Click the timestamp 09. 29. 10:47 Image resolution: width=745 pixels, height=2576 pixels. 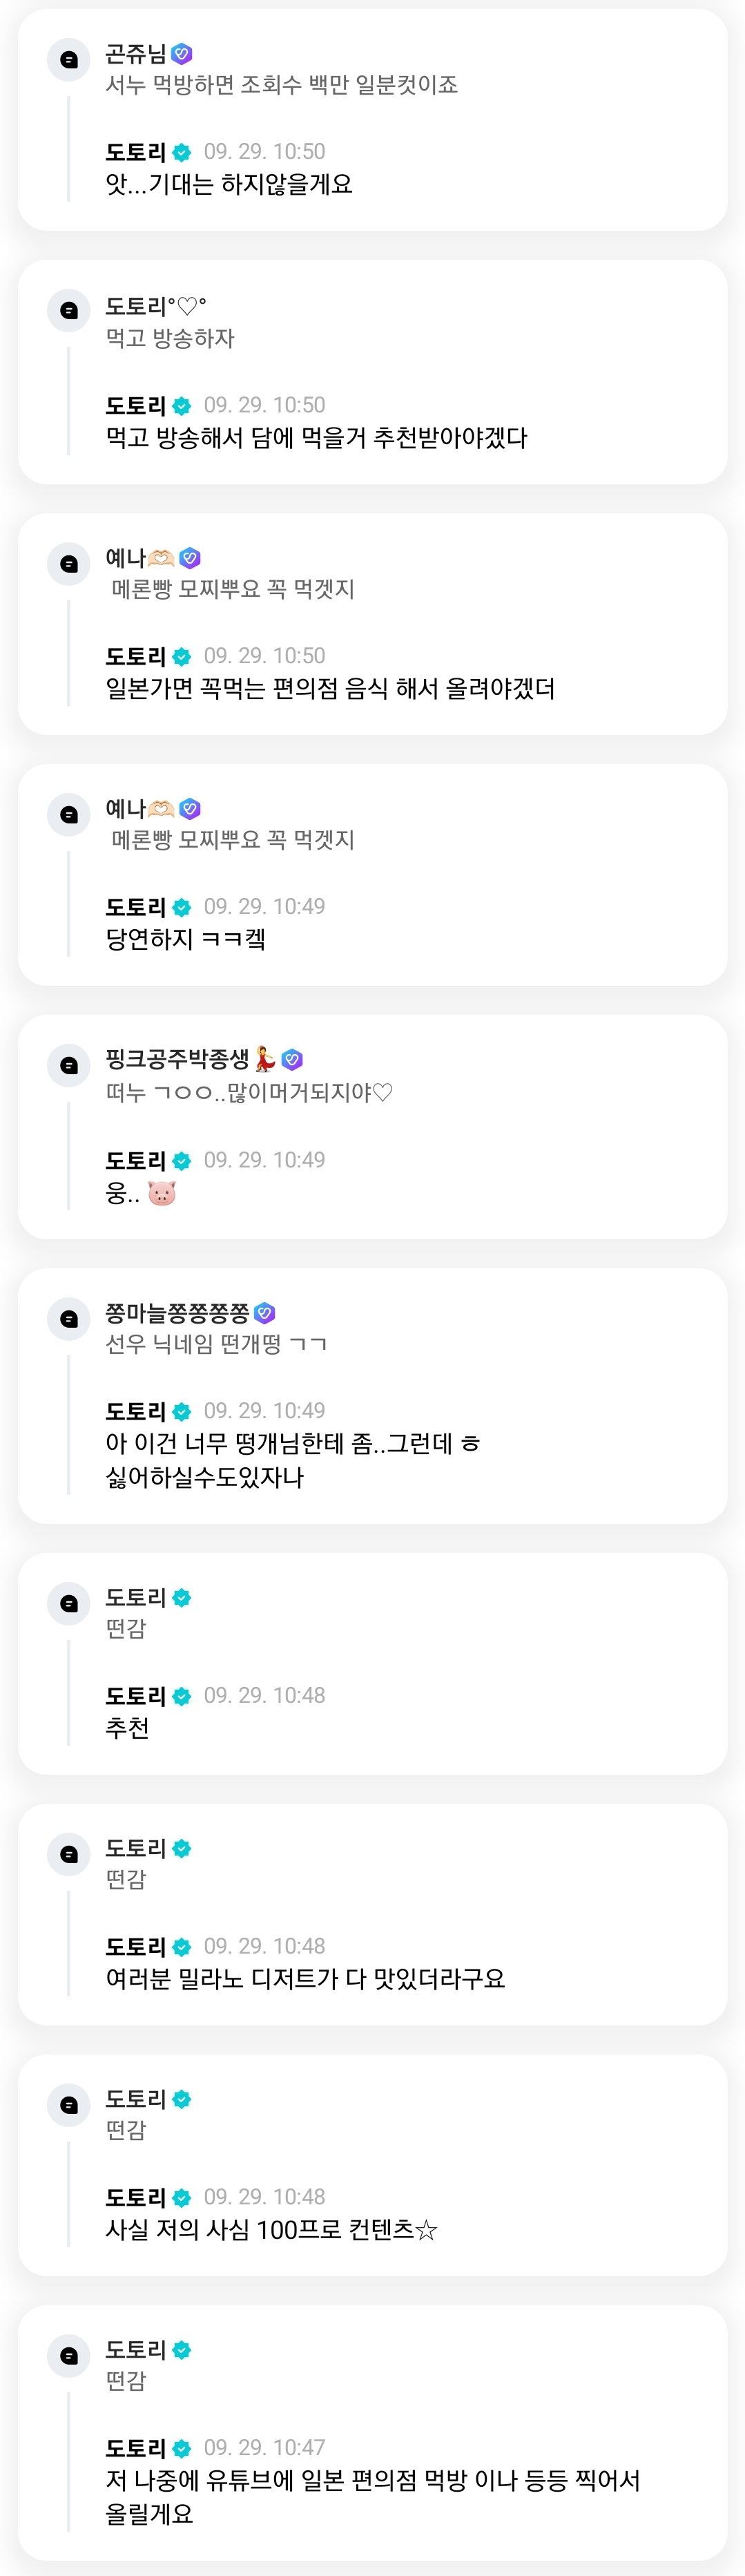264,2447
